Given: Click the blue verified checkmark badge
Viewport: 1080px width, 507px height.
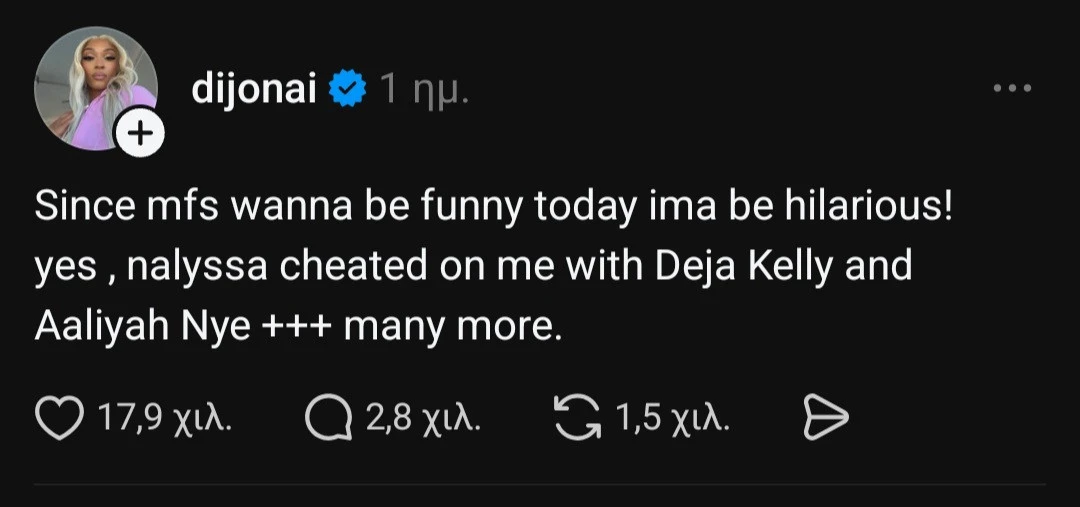Looking at the screenshot, I should click(x=348, y=89).
